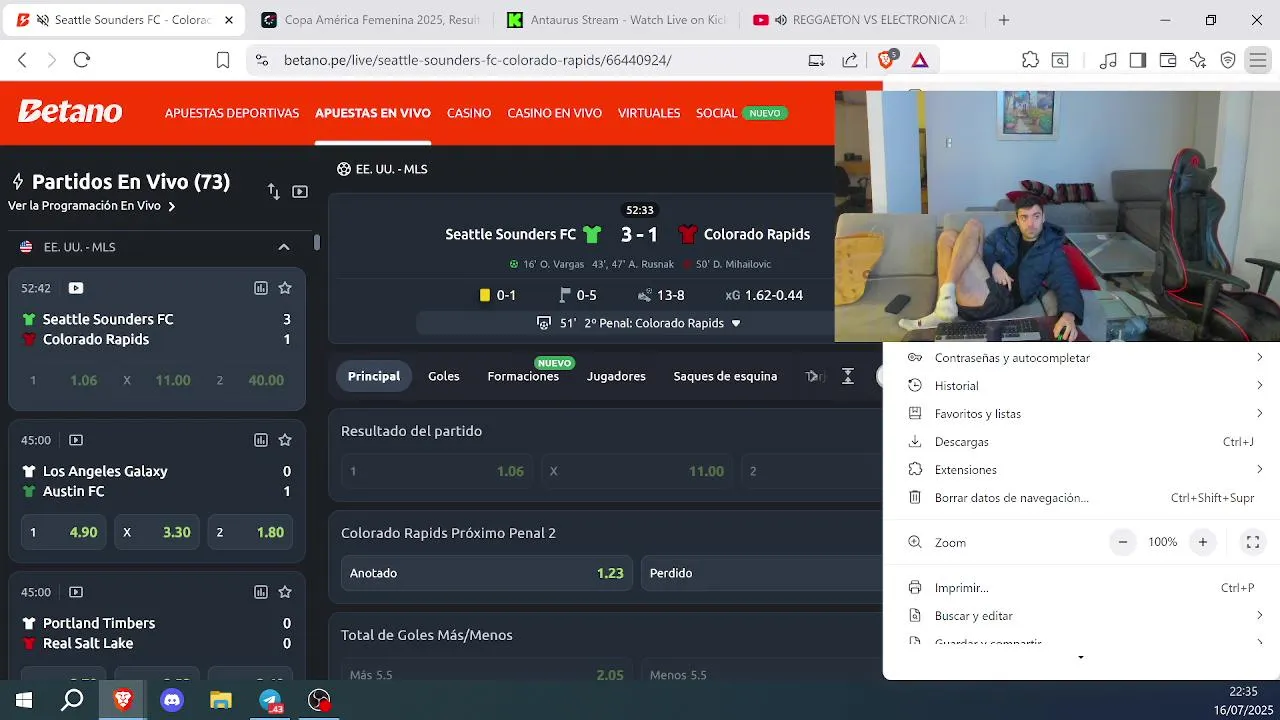Click the Betano logo
This screenshot has width=1280, height=720.
pos(70,112)
